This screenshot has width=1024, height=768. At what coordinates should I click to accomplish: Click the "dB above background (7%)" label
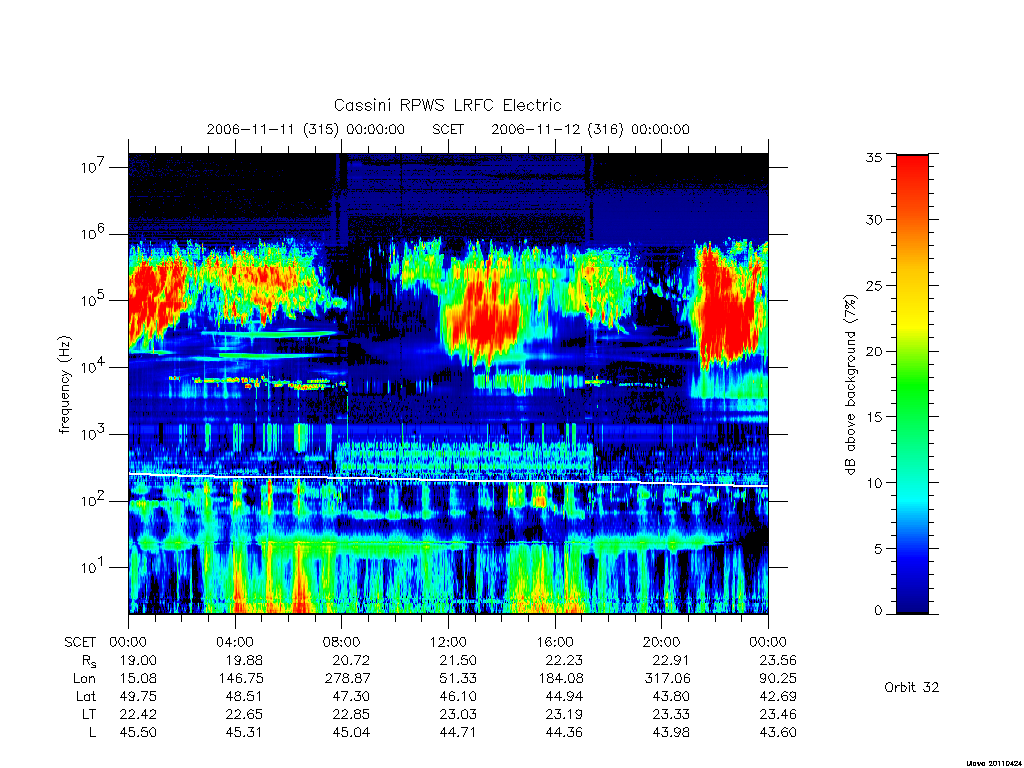tap(850, 385)
